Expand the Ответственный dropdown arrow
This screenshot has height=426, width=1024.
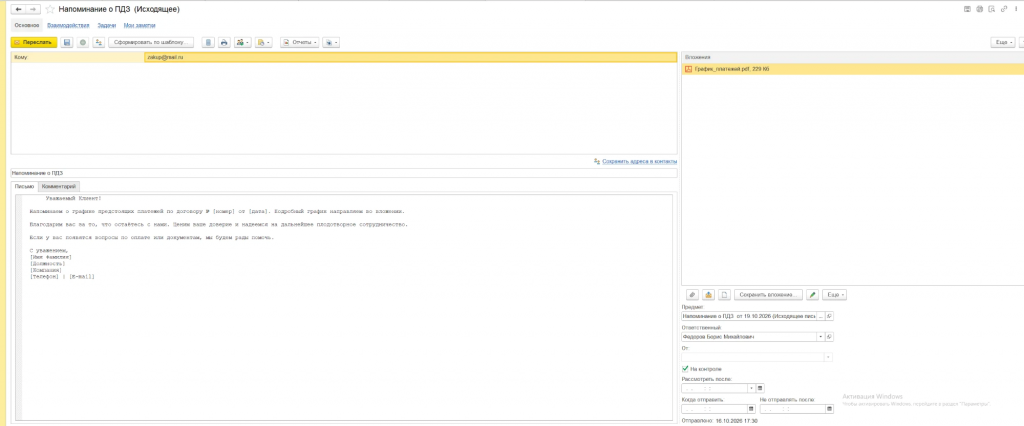point(820,337)
